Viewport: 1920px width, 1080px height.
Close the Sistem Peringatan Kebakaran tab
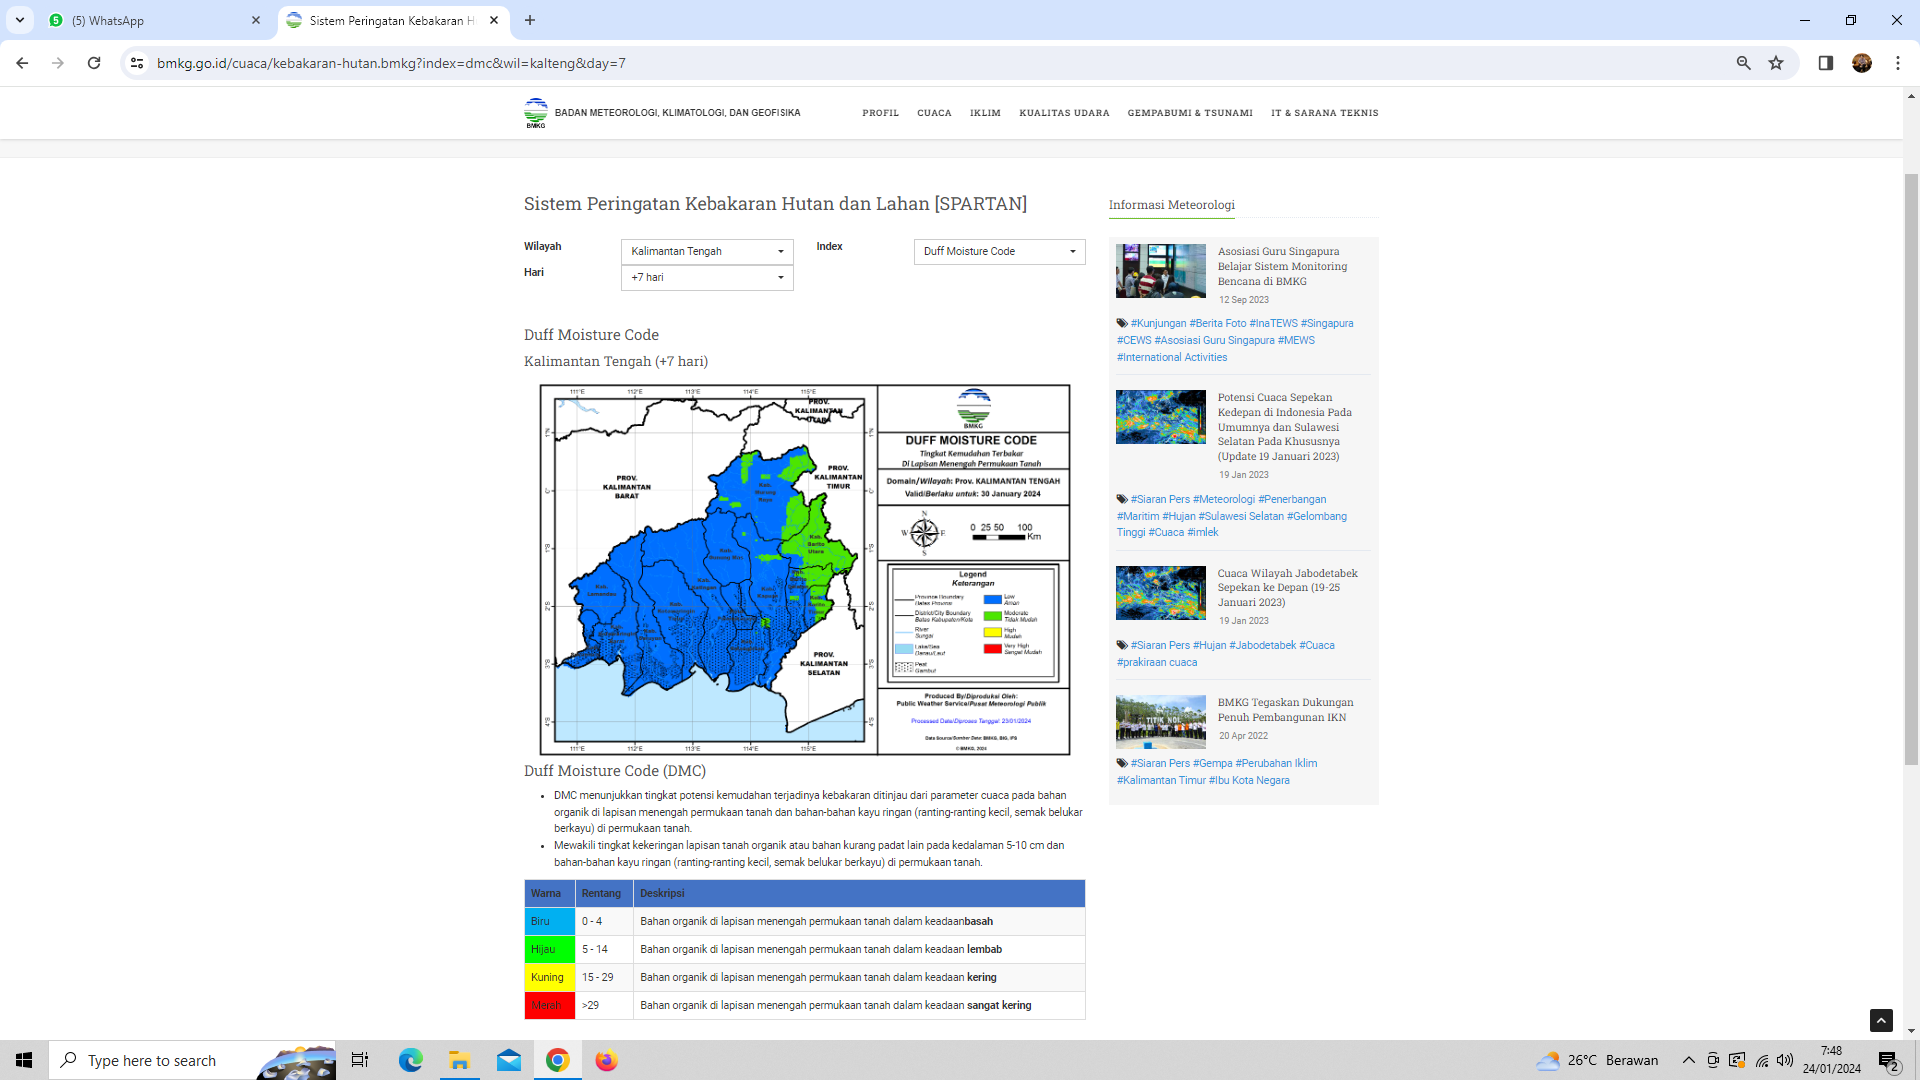pyautogui.click(x=494, y=20)
